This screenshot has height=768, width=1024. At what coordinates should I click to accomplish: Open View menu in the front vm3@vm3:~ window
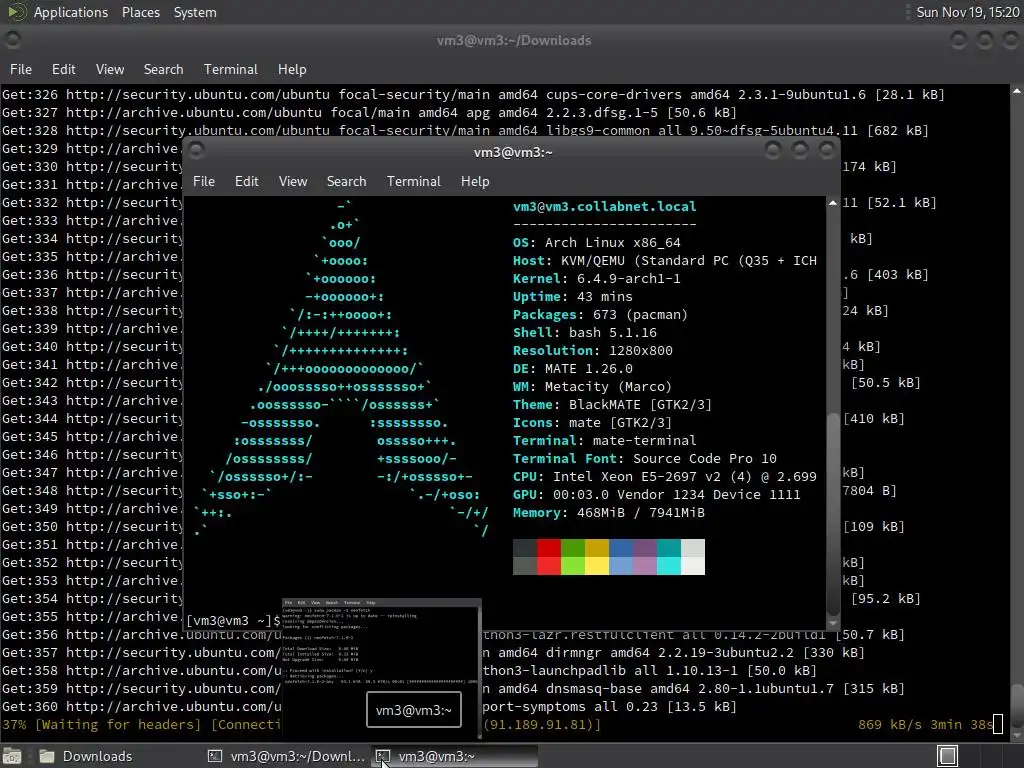293,182
